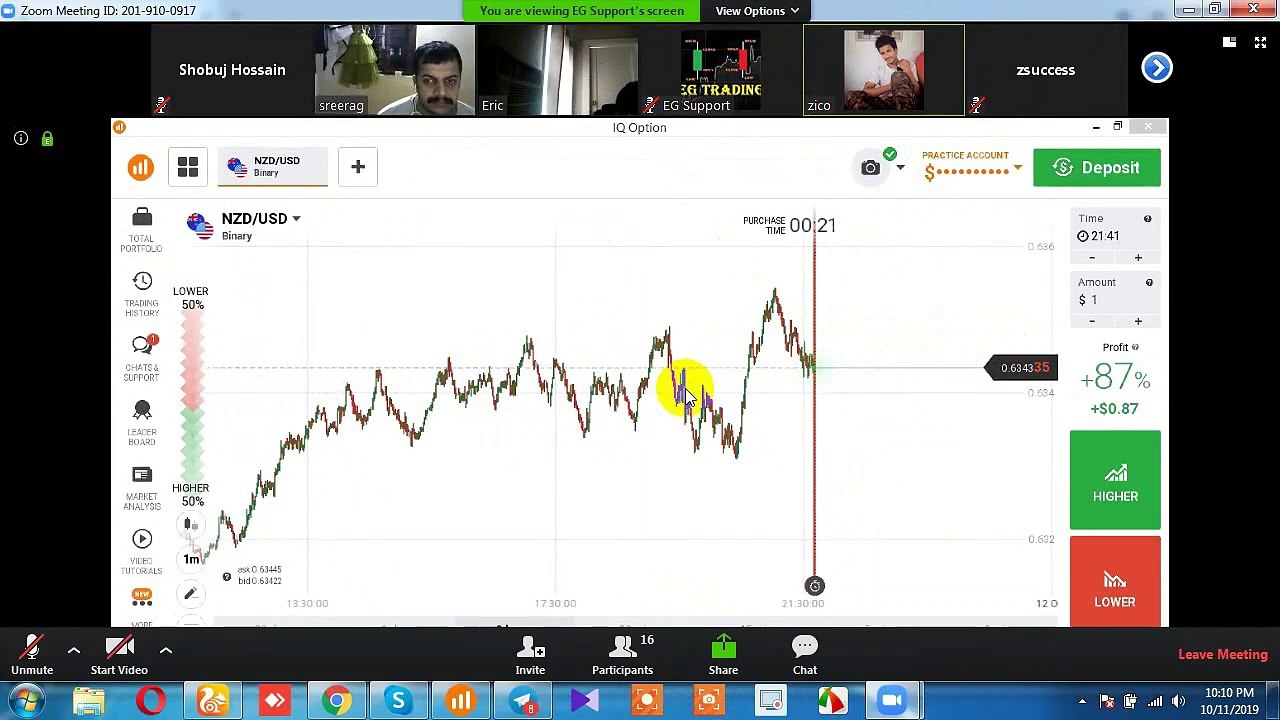
Task: Click the 0.634335 current price label
Action: coord(1021,368)
